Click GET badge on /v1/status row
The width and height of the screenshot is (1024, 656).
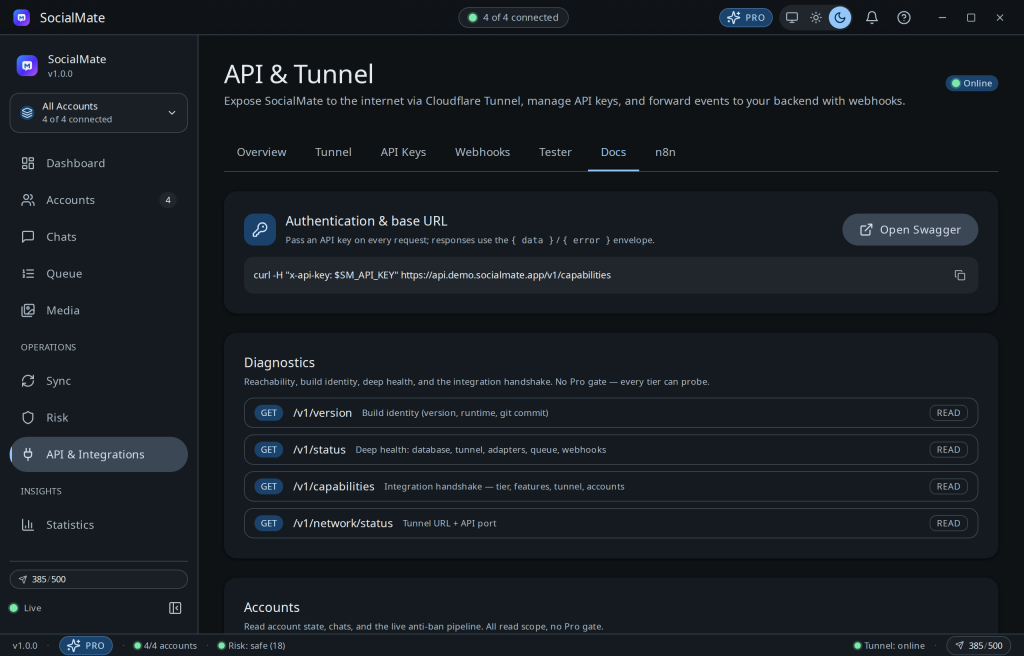(x=268, y=450)
